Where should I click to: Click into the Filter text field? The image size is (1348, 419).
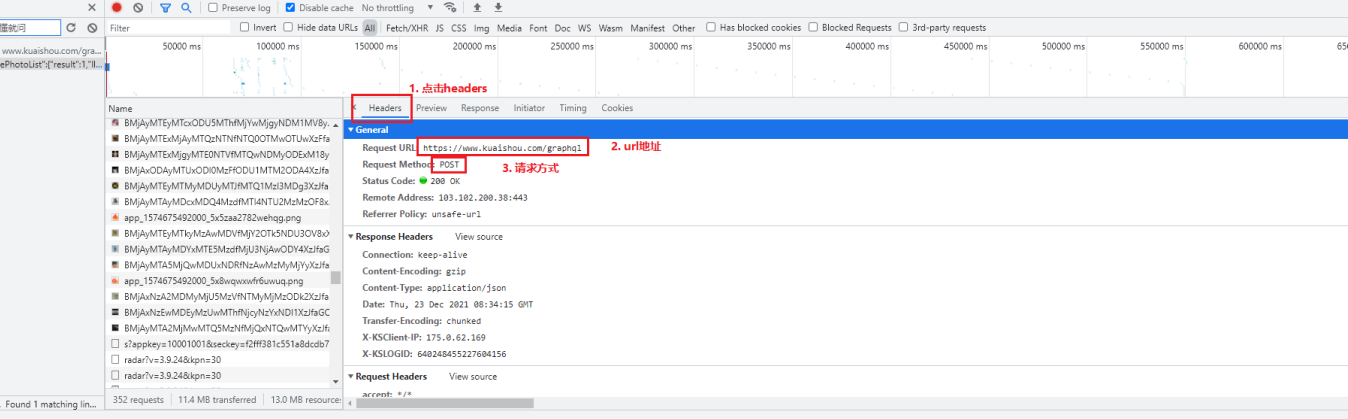click(x=170, y=28)
